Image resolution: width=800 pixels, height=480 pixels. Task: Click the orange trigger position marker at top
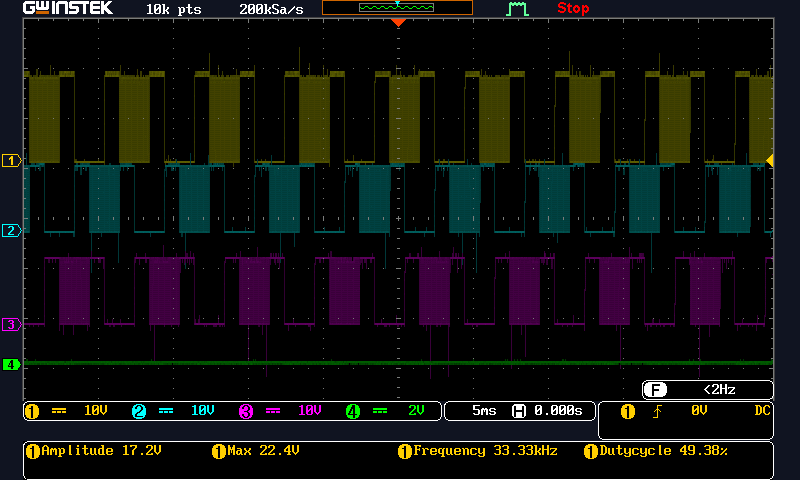[398, 22]
